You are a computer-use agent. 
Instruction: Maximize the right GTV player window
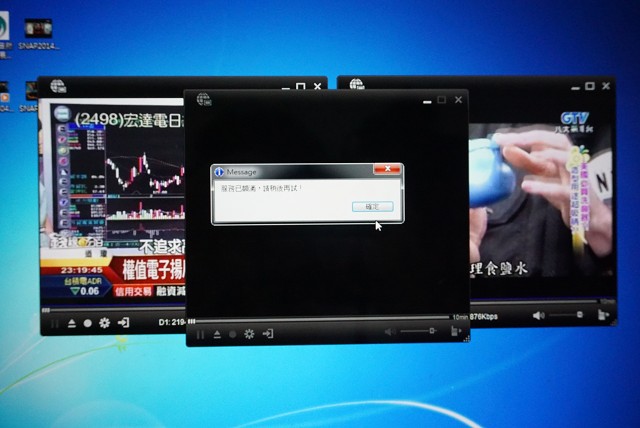tap(590, 86)
